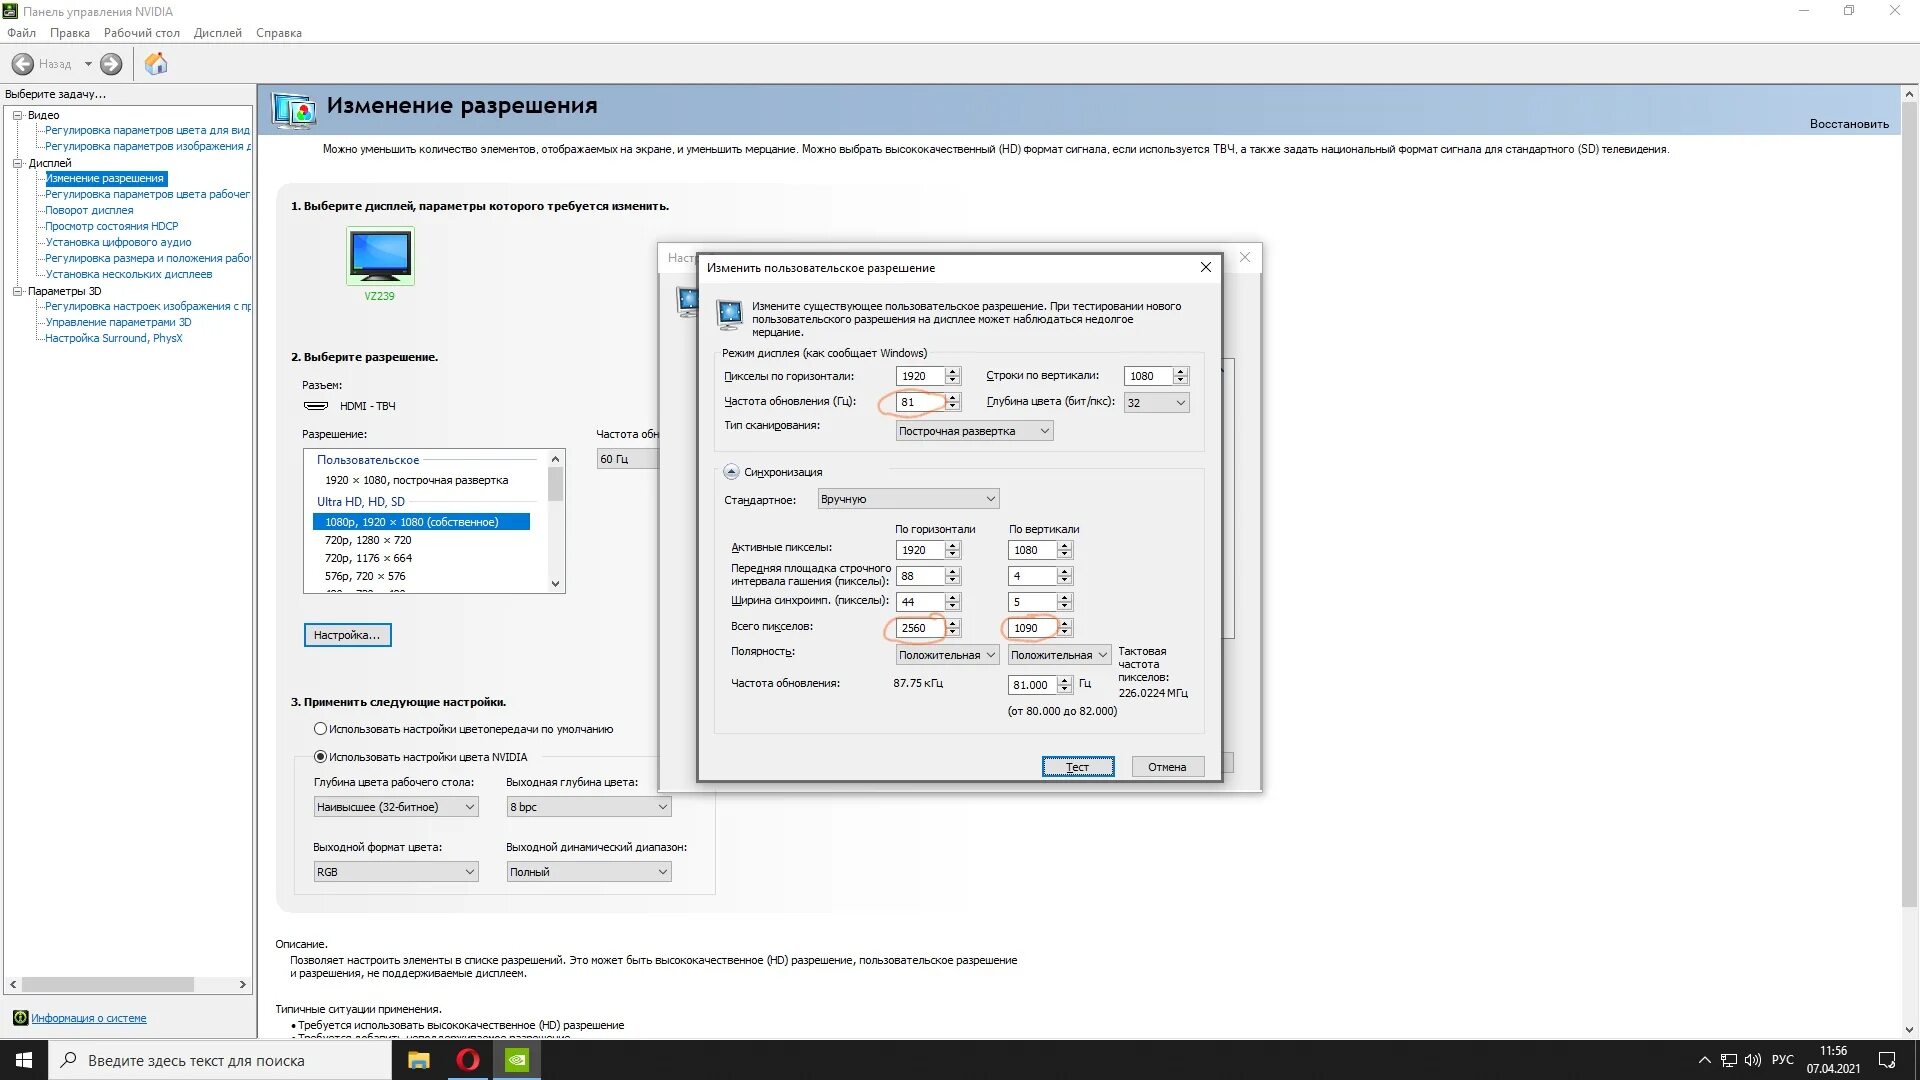Select Управление параметрами 3D tree item
1920x1080 pixels.
pos(118,322)
